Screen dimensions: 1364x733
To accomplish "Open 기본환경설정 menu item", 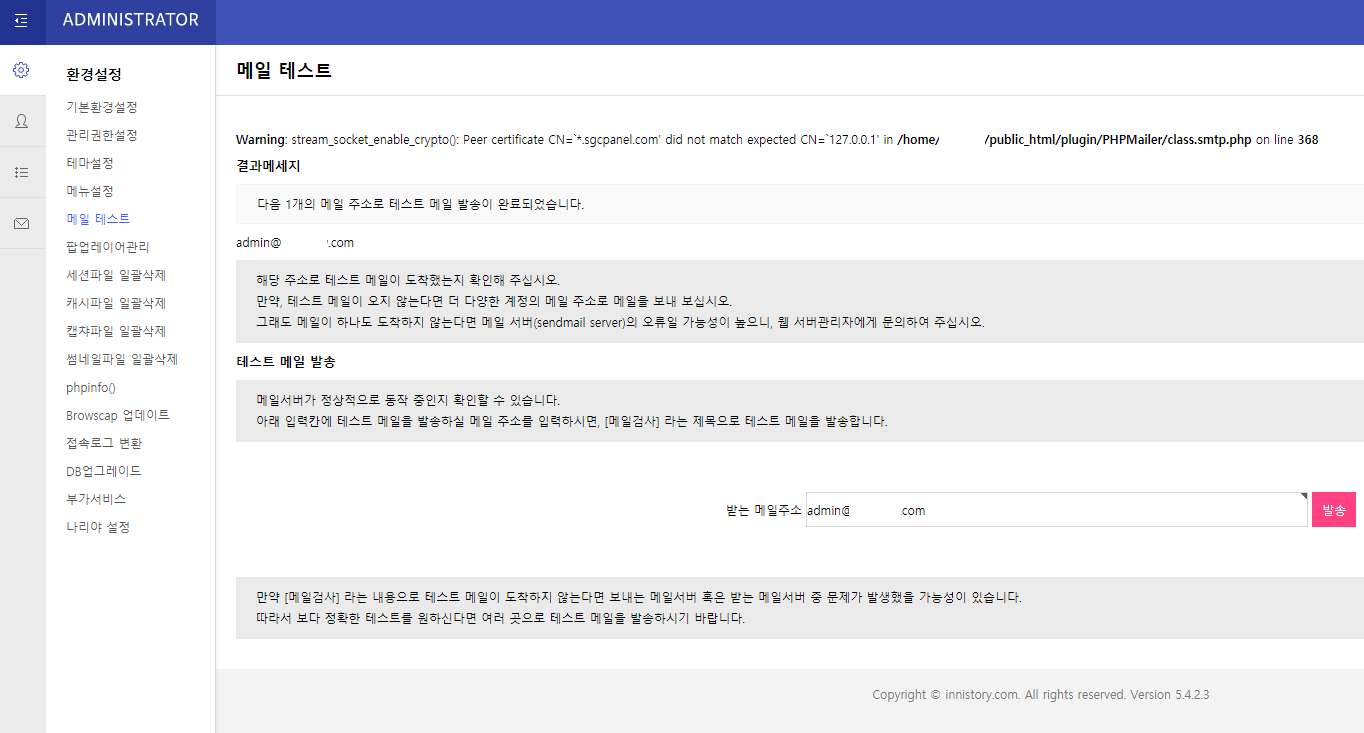I will coord(101,107).
